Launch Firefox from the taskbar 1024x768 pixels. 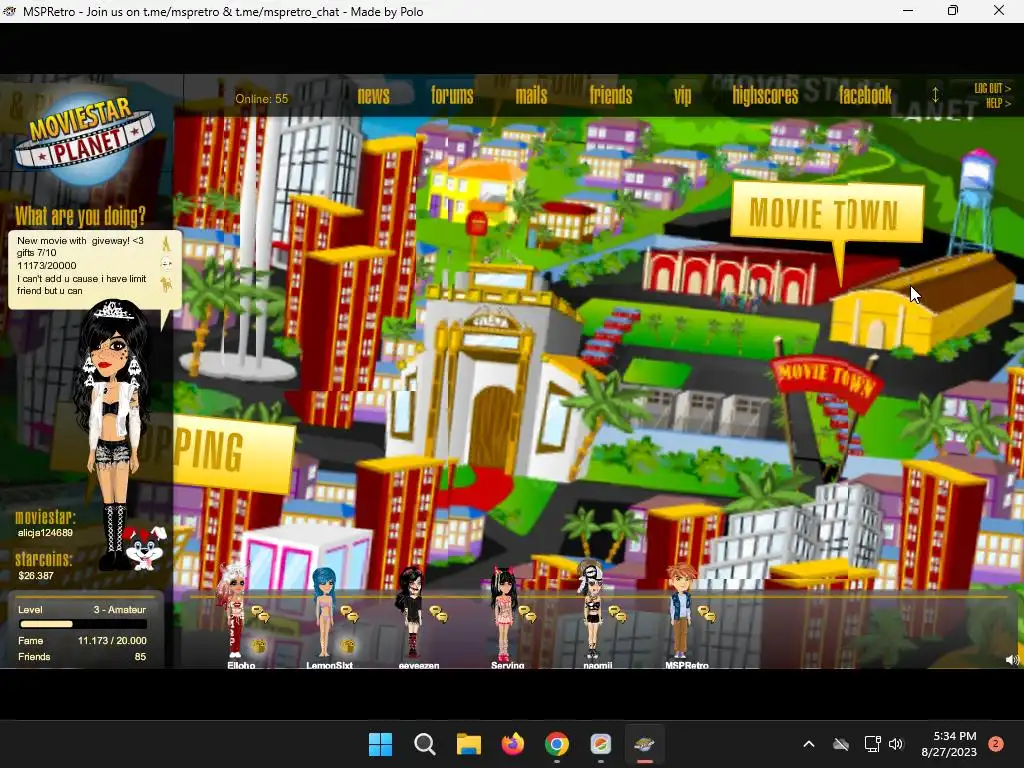point(513,744)
